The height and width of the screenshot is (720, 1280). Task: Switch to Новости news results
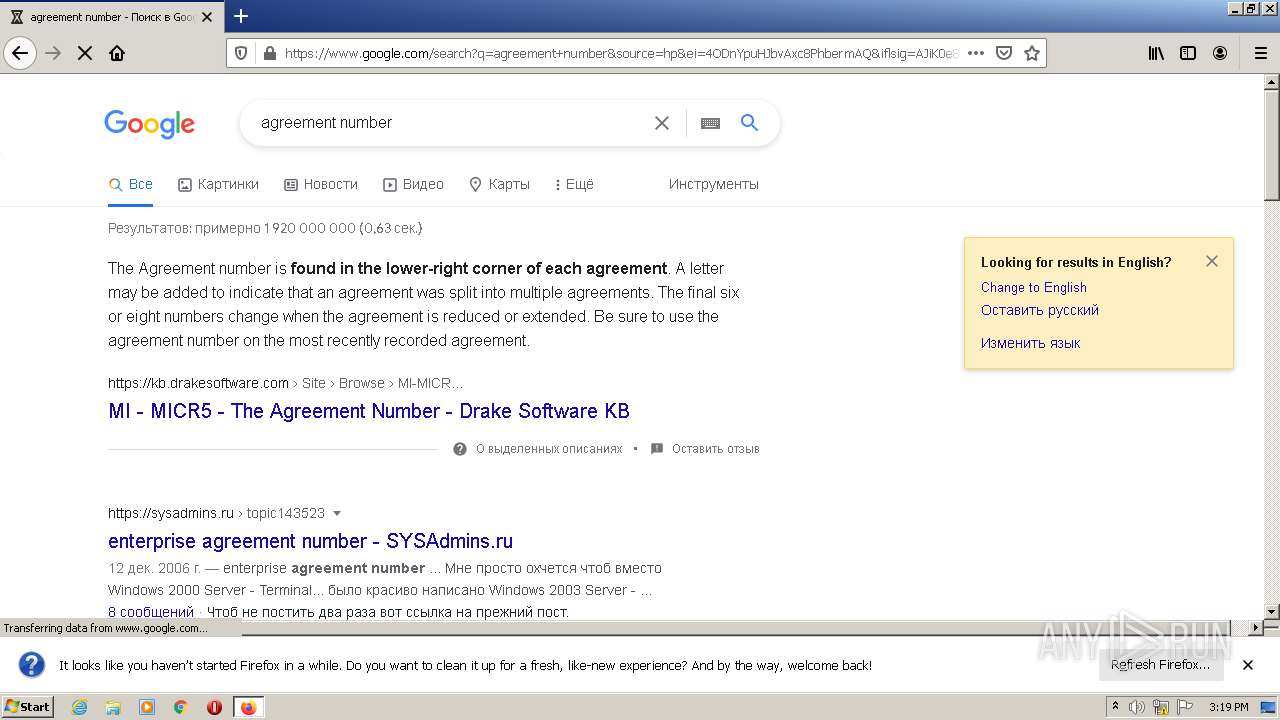point(321,184)
